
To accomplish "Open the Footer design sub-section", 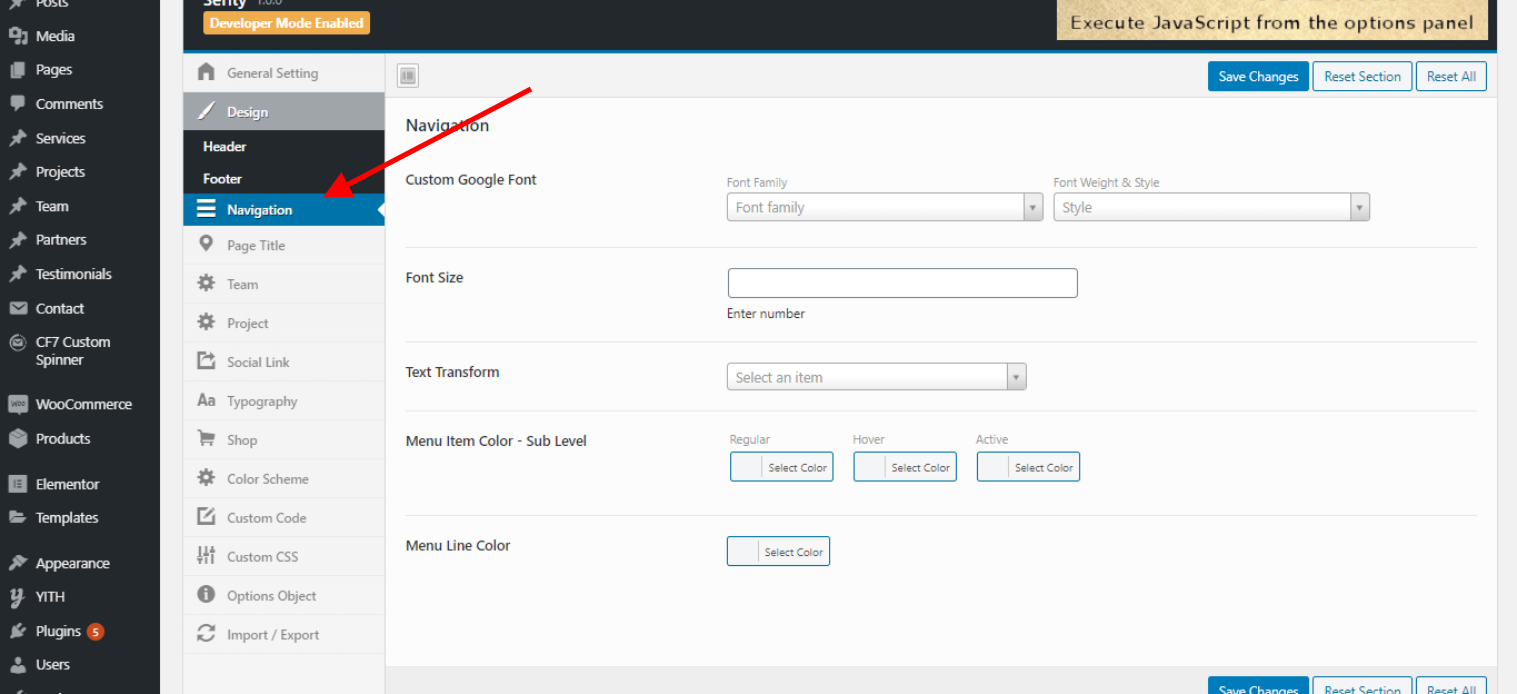I will coord(223,179).
